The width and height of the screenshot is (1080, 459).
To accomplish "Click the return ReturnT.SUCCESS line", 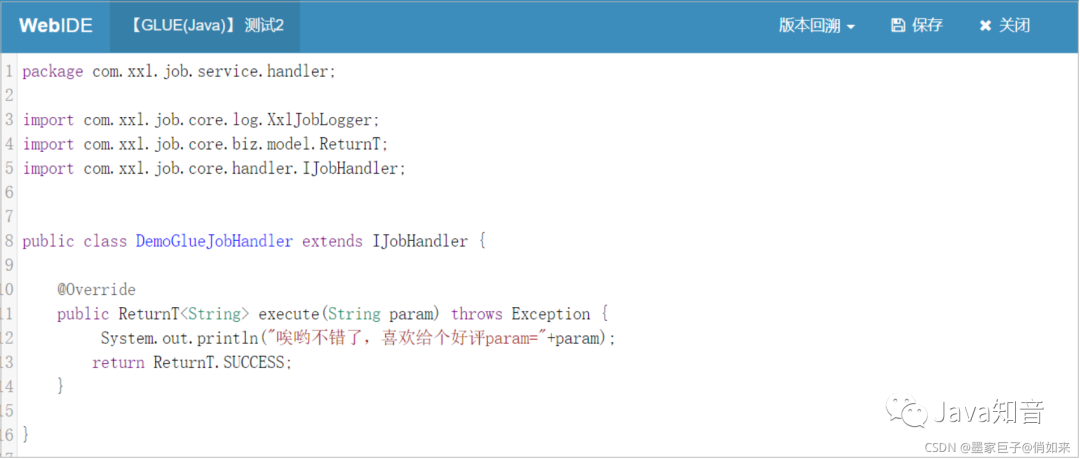I will [x=192, y=363].
